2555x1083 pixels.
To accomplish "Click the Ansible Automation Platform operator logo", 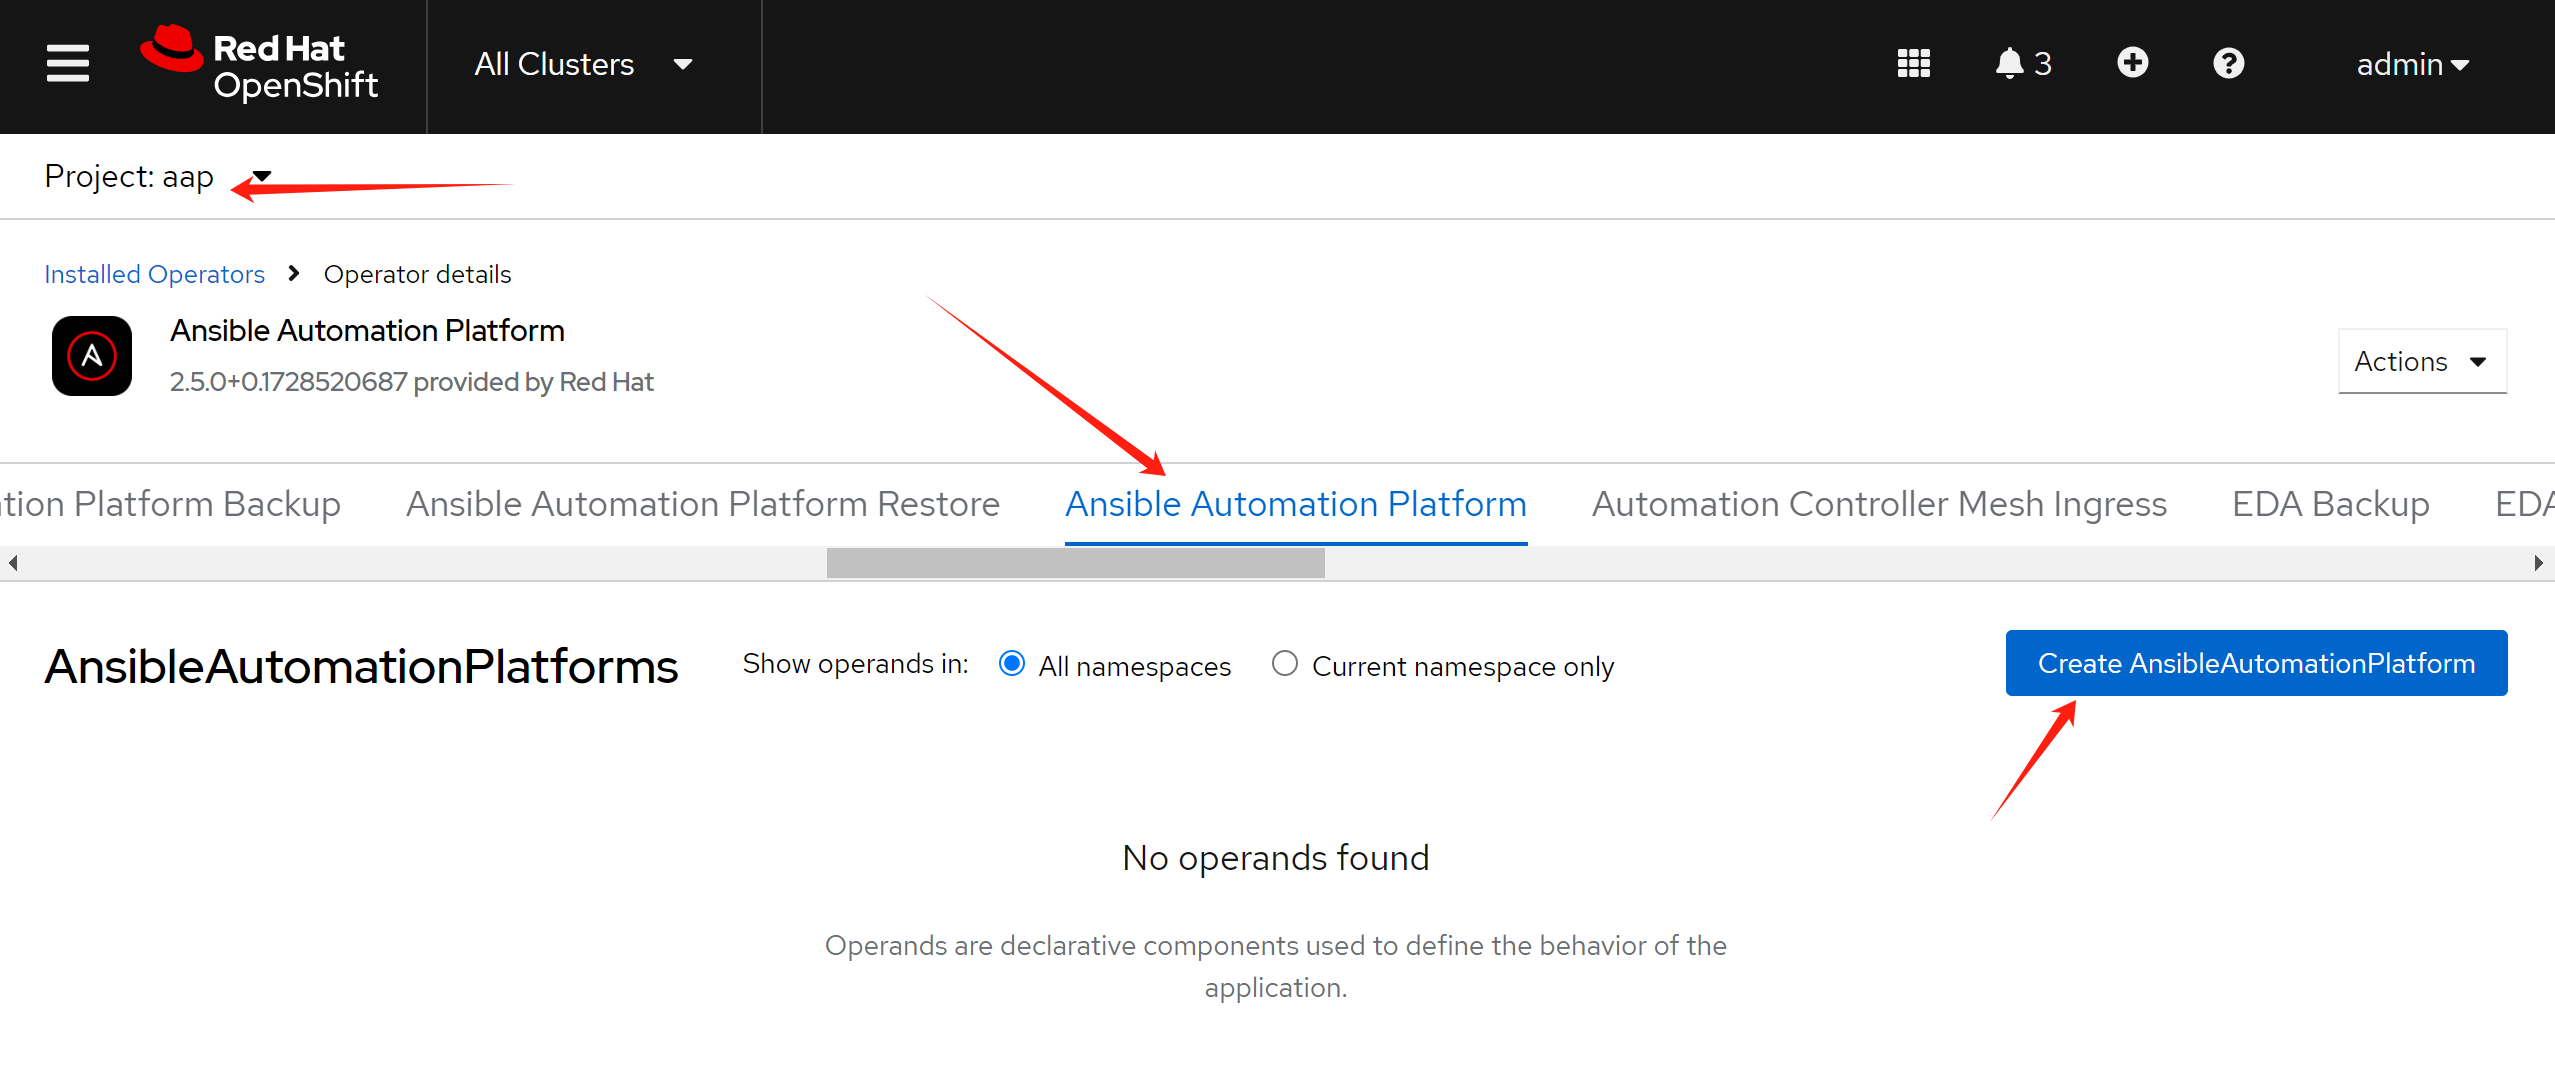I will [92, 356].
